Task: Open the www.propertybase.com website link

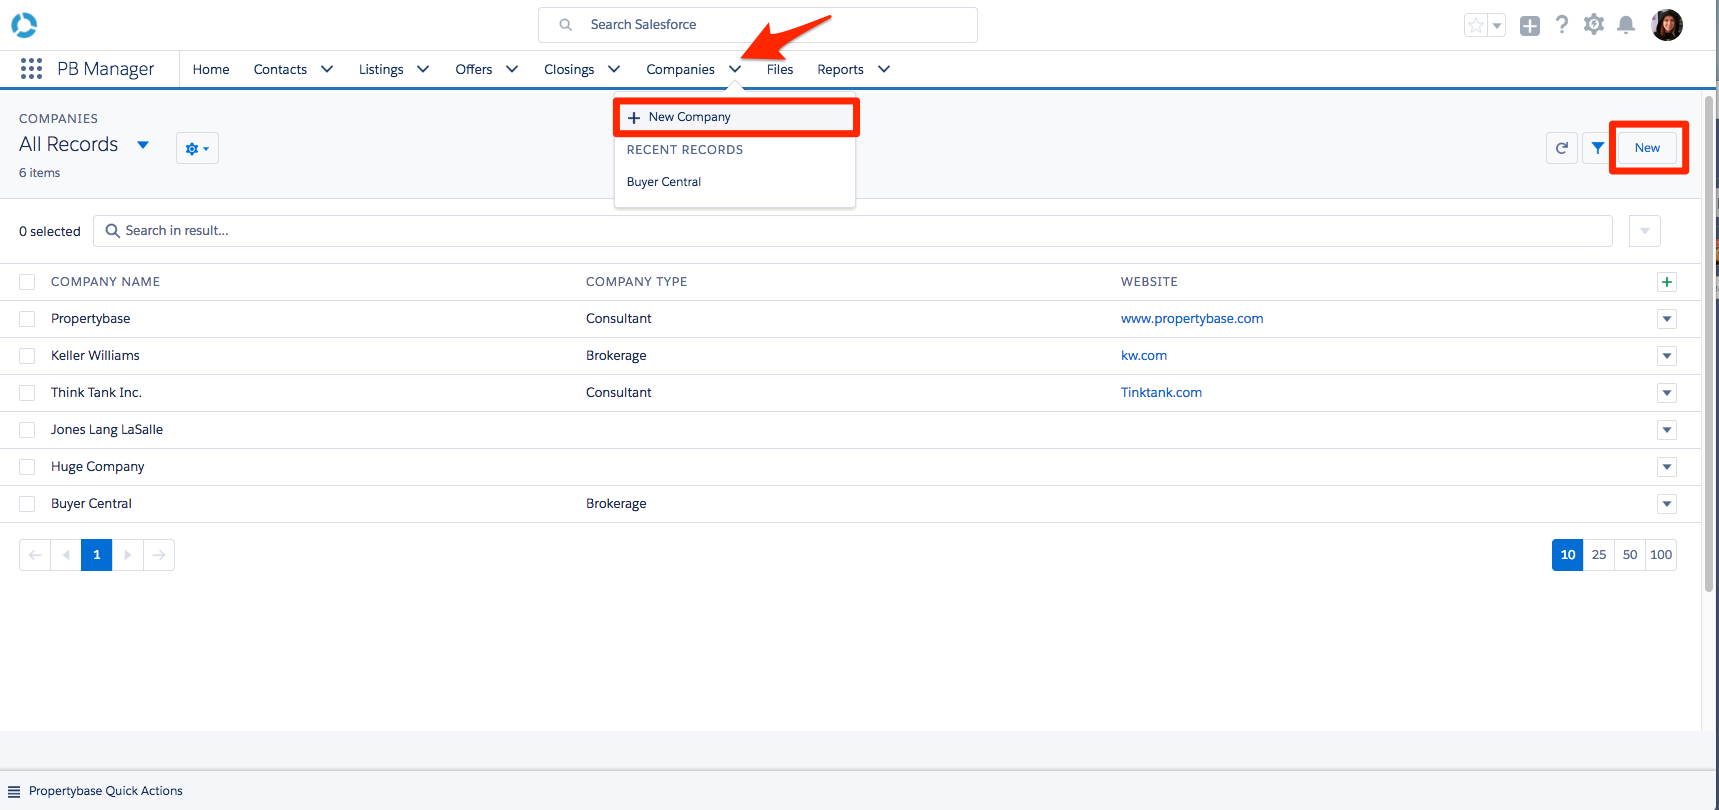Action: tap(1192, 319)
